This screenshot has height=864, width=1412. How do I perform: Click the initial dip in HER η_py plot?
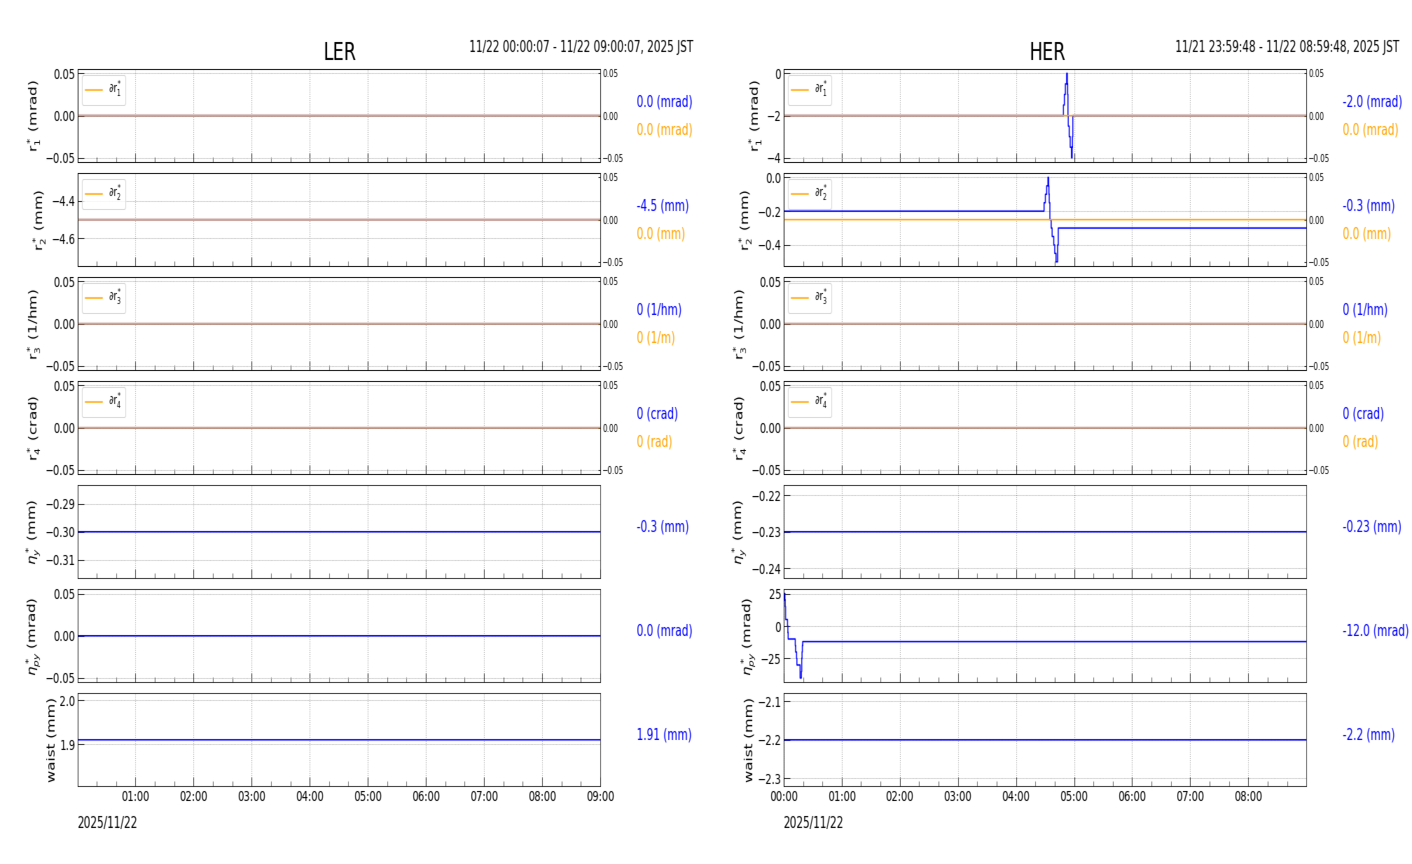tap(800, 675)
